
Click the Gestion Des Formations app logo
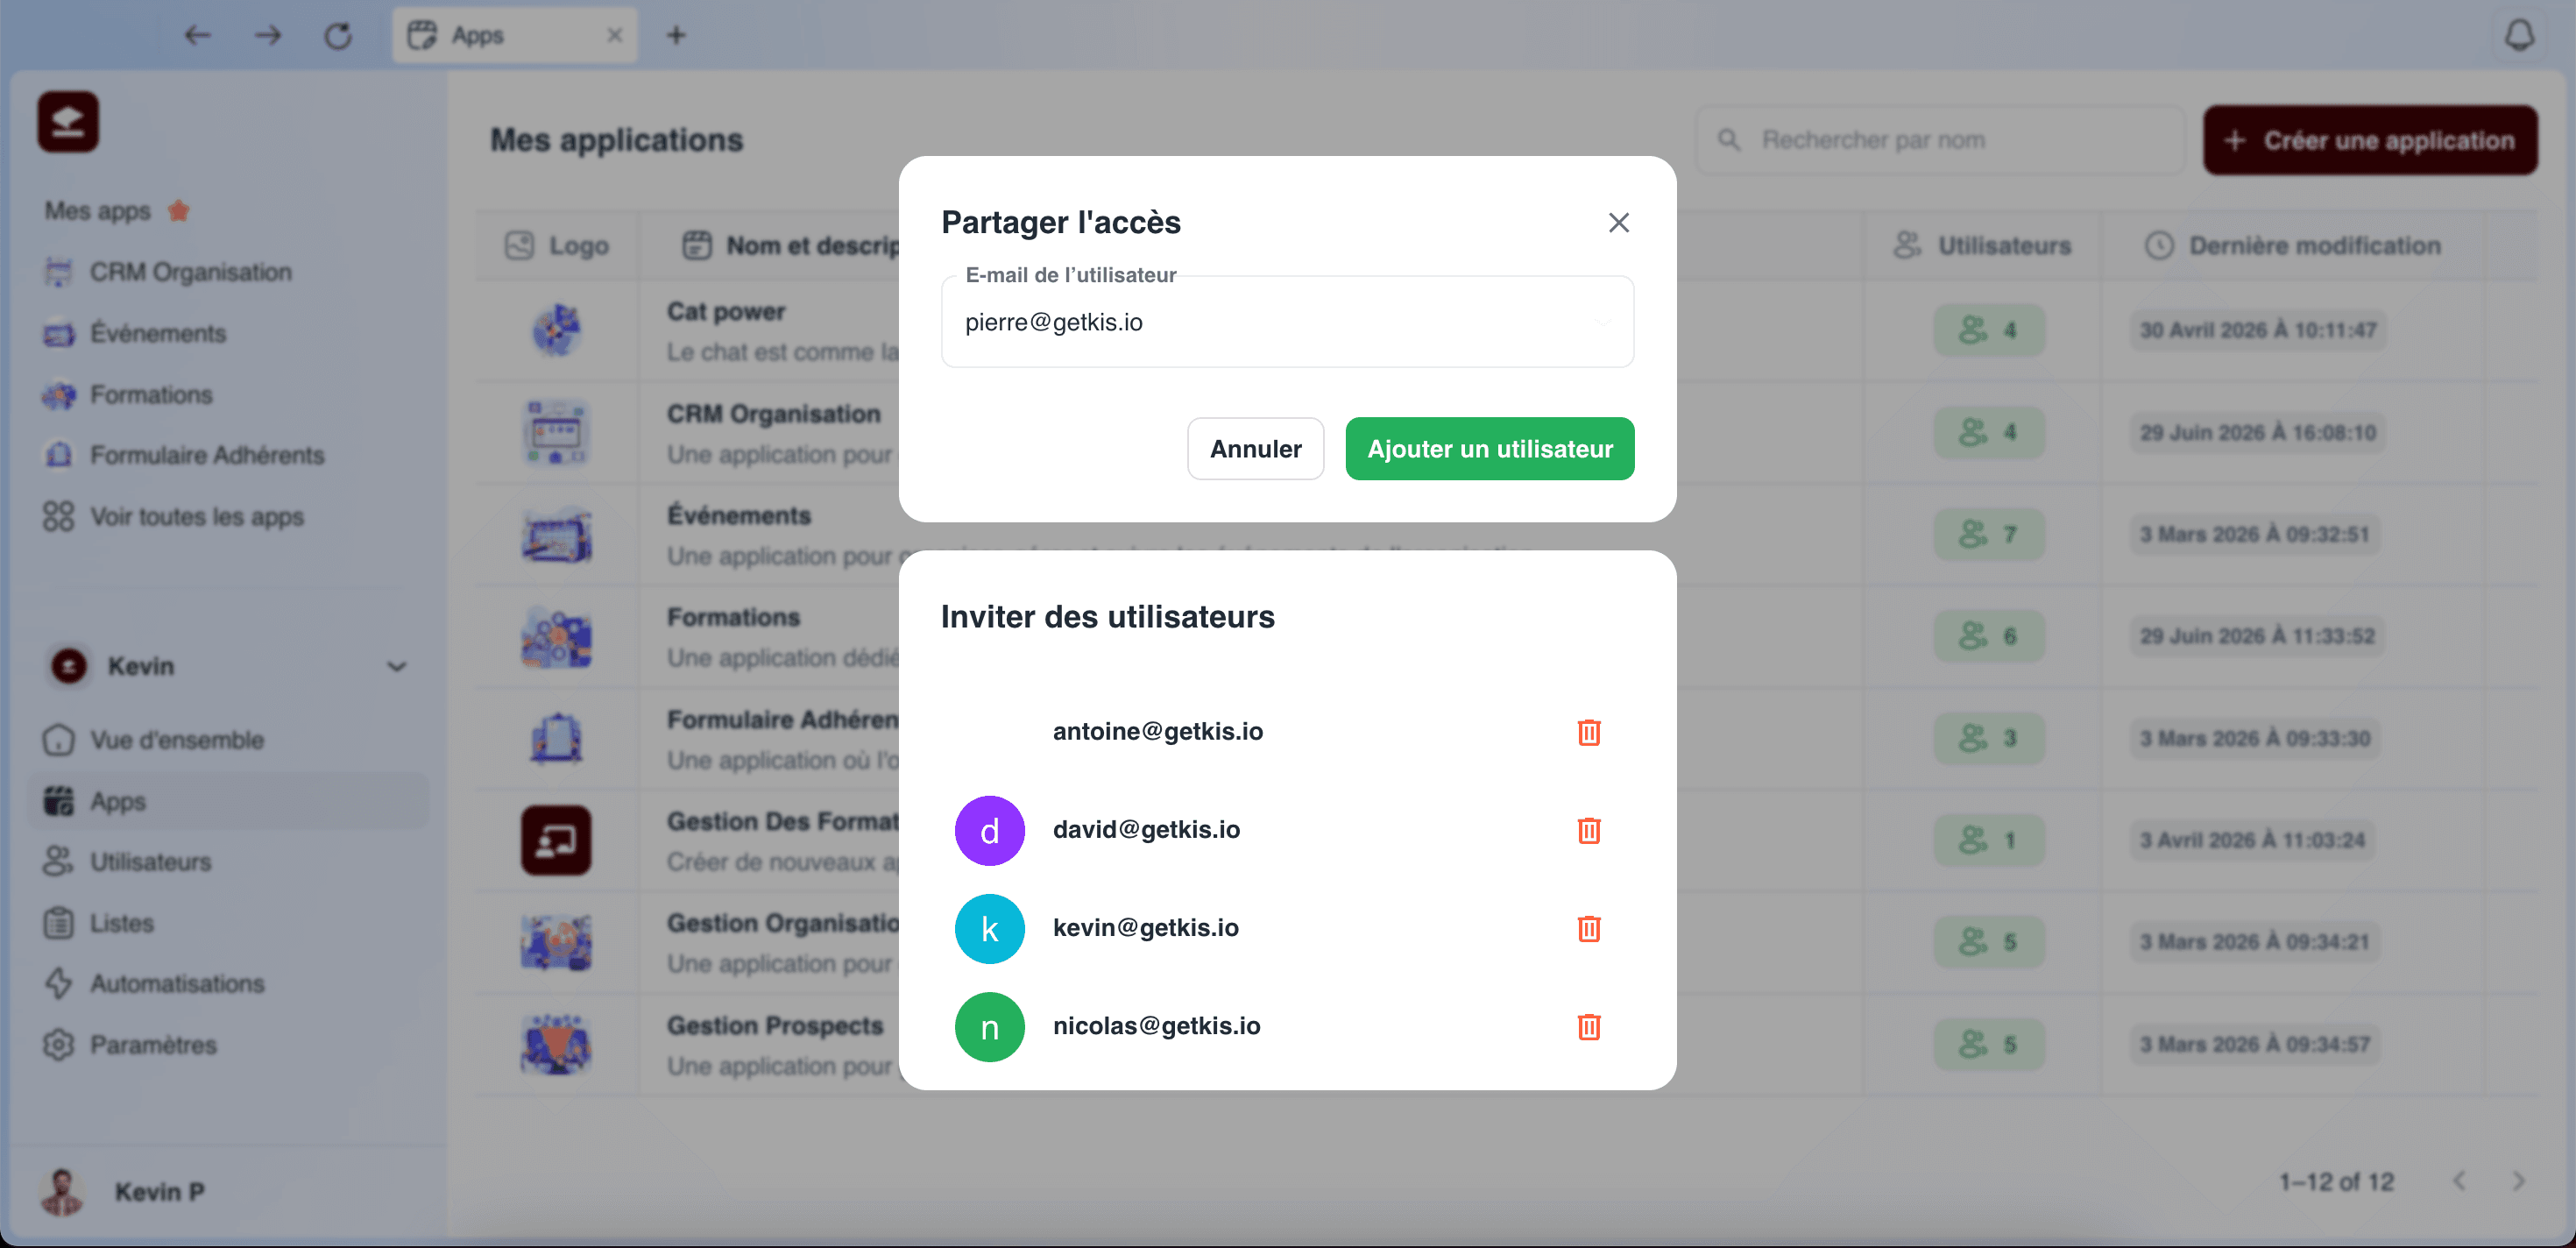556,840
